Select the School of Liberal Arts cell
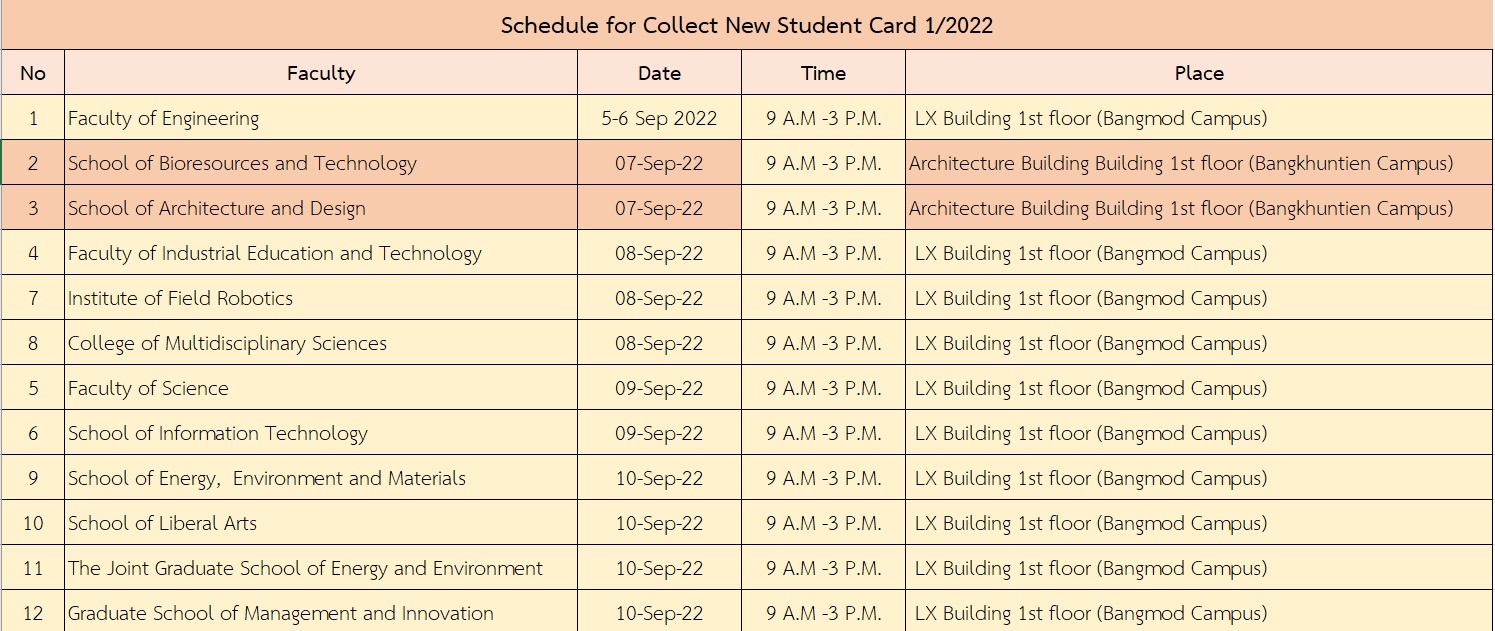 162,523
